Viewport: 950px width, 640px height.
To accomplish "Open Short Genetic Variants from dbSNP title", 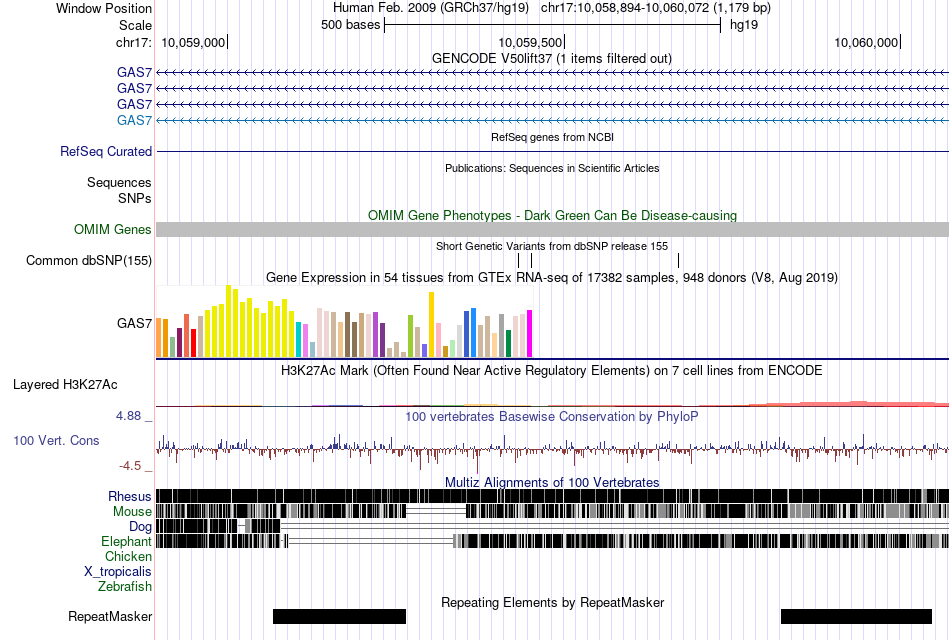I will coord(552,247).
